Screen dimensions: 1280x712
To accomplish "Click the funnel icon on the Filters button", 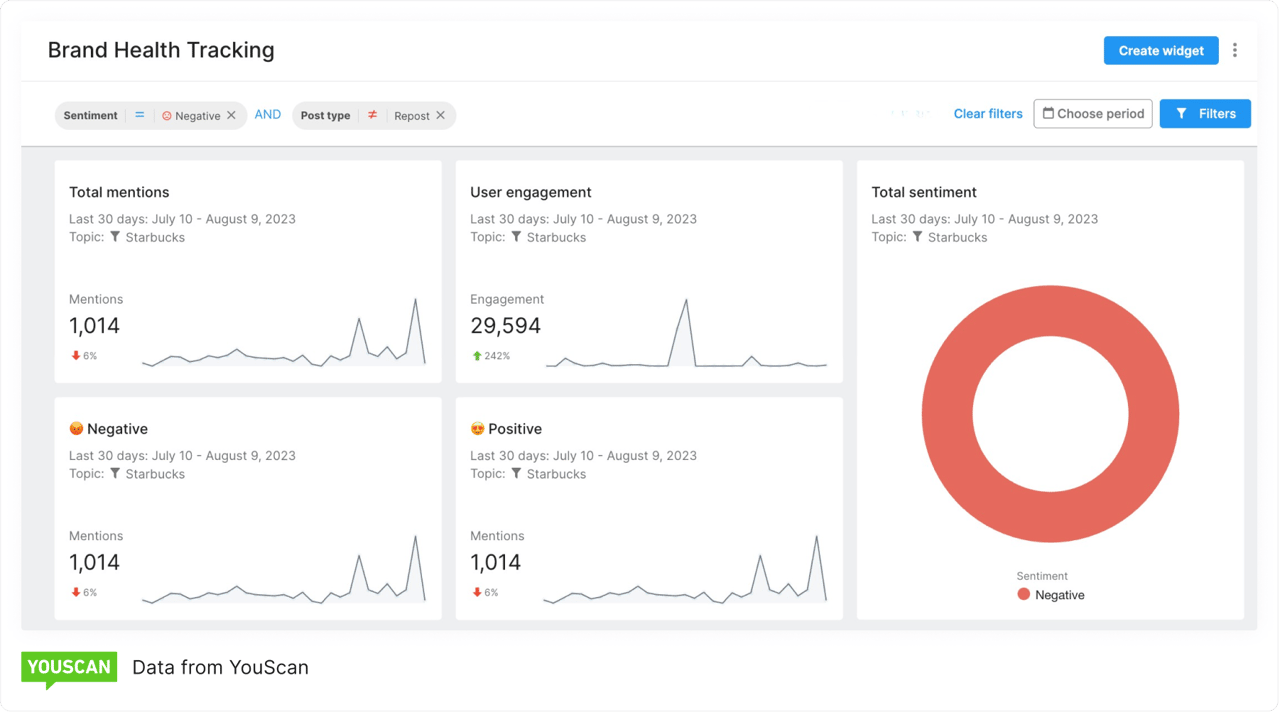I will pos(1181,113).
